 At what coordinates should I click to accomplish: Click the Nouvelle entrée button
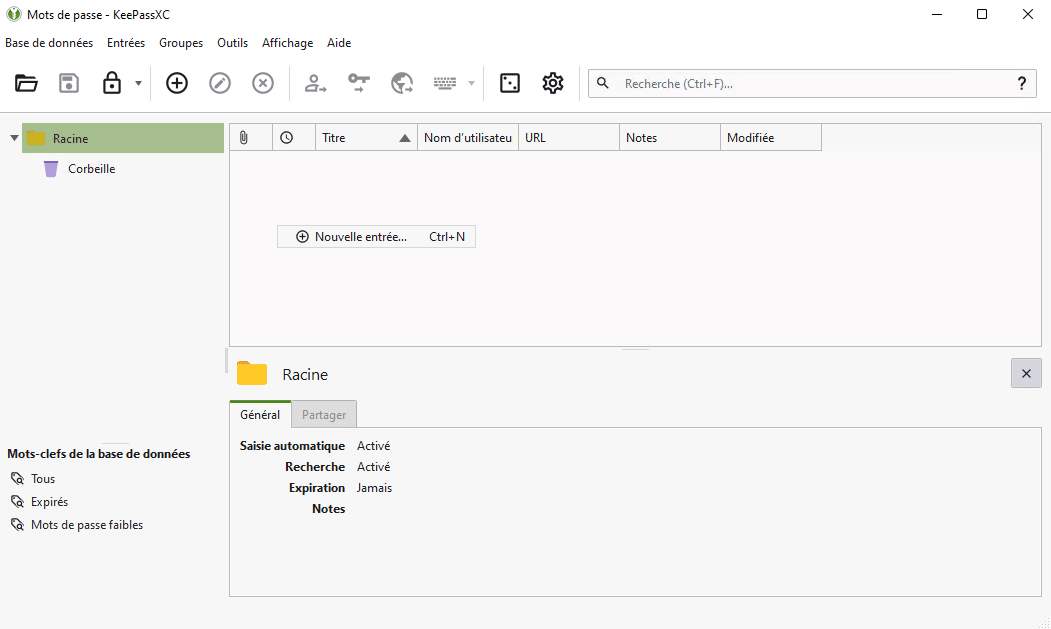point(376,236)
